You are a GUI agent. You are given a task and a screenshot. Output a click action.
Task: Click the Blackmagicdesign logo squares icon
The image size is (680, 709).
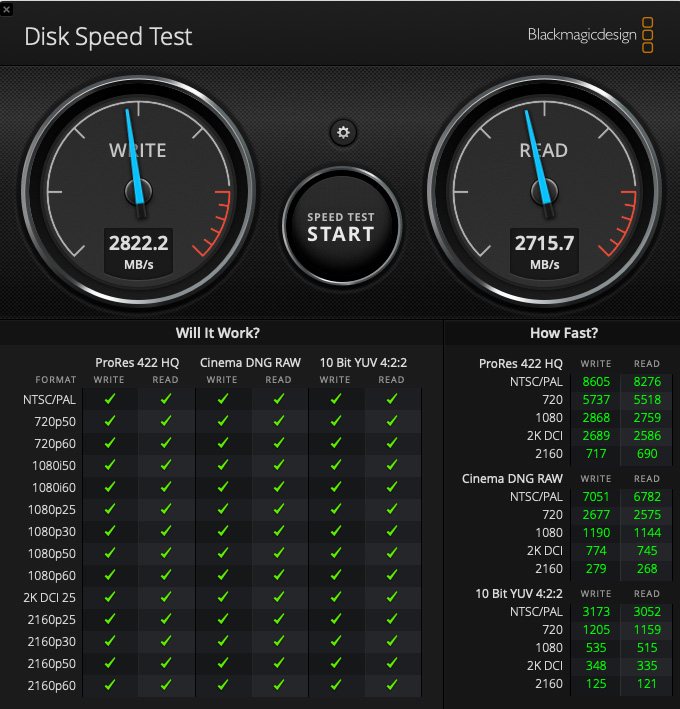pos(647,35)
